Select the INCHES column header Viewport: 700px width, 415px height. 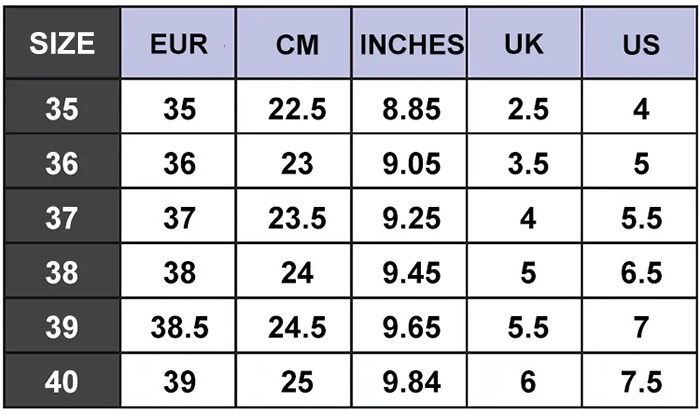coord(411,44)
